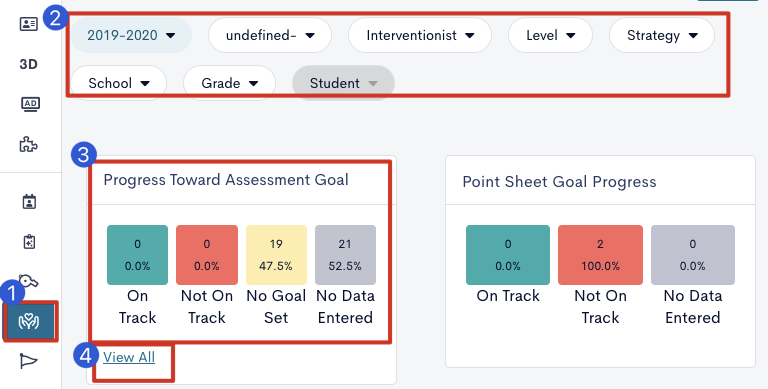Open the ID card icon in sidebar
This screenshot has width=768, height=389.
pos(28,24)
